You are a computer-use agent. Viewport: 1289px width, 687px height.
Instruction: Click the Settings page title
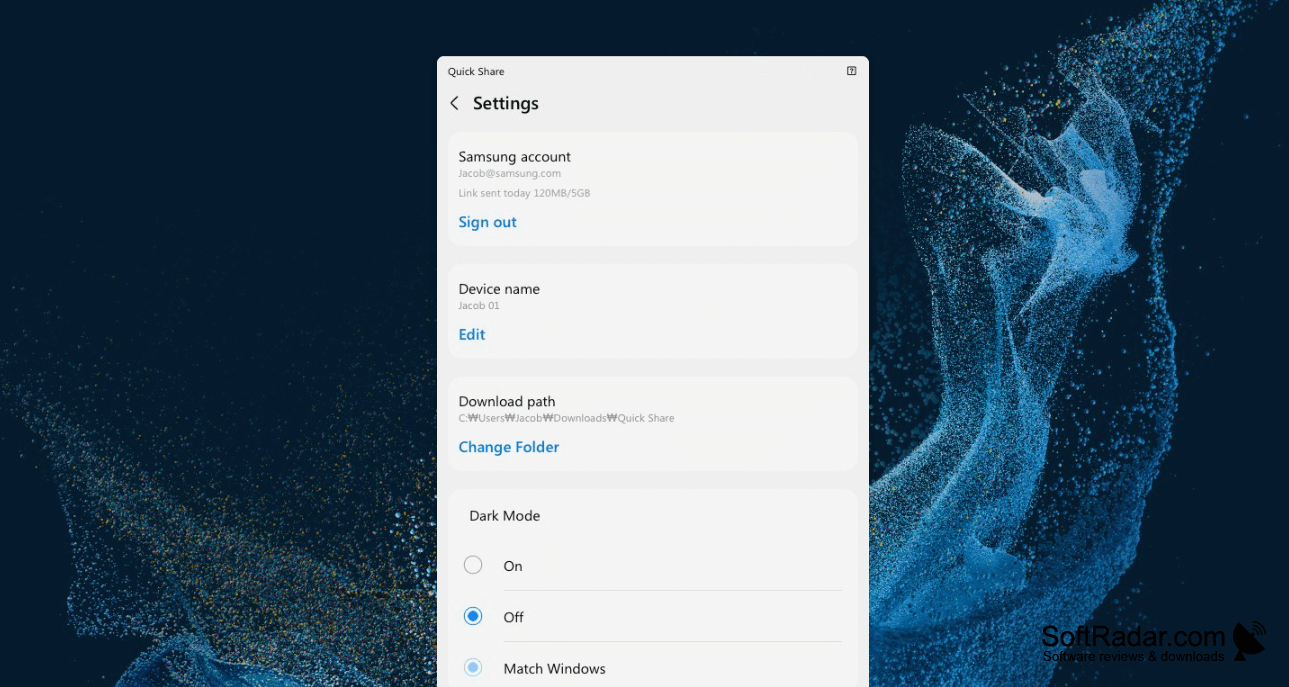505,103
